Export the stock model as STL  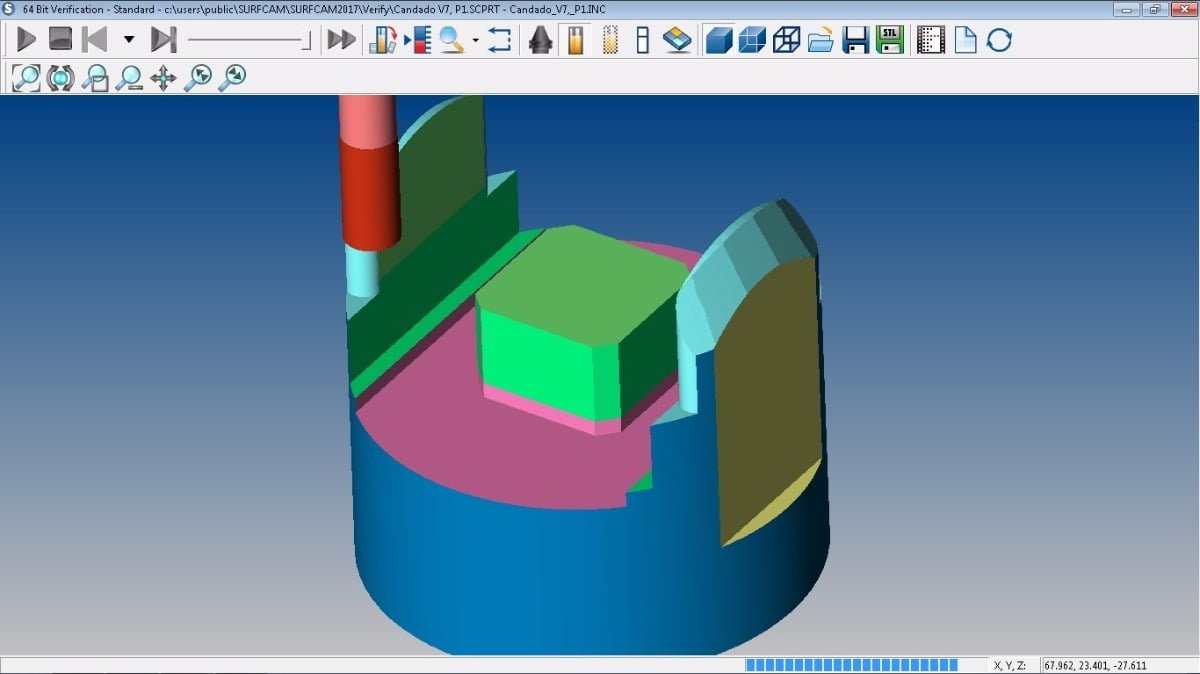890,41
